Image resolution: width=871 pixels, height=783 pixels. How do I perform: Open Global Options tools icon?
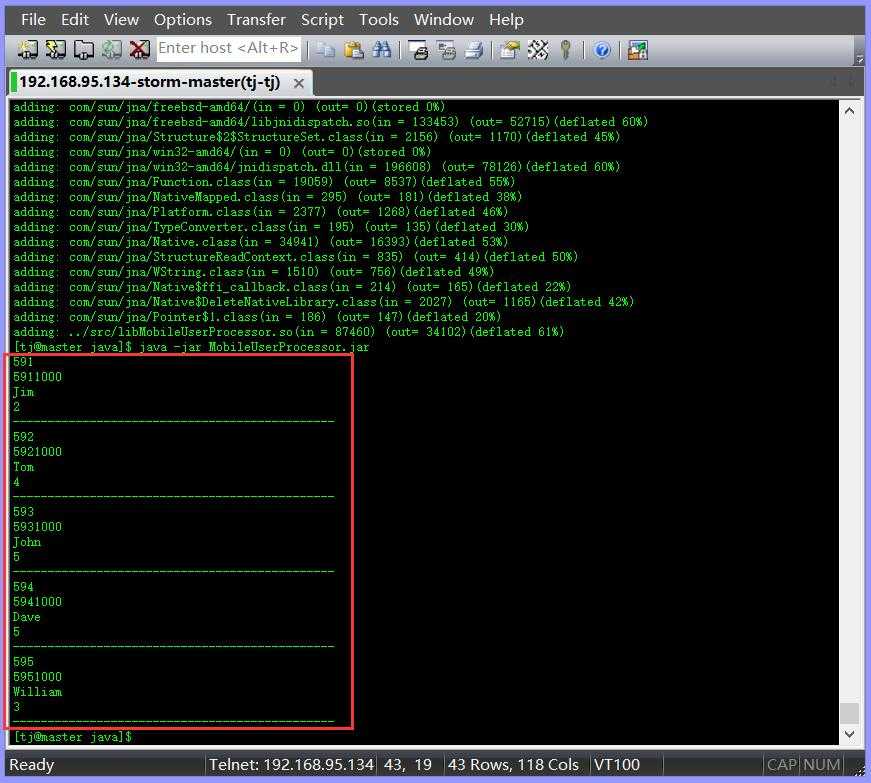(538, 50)
